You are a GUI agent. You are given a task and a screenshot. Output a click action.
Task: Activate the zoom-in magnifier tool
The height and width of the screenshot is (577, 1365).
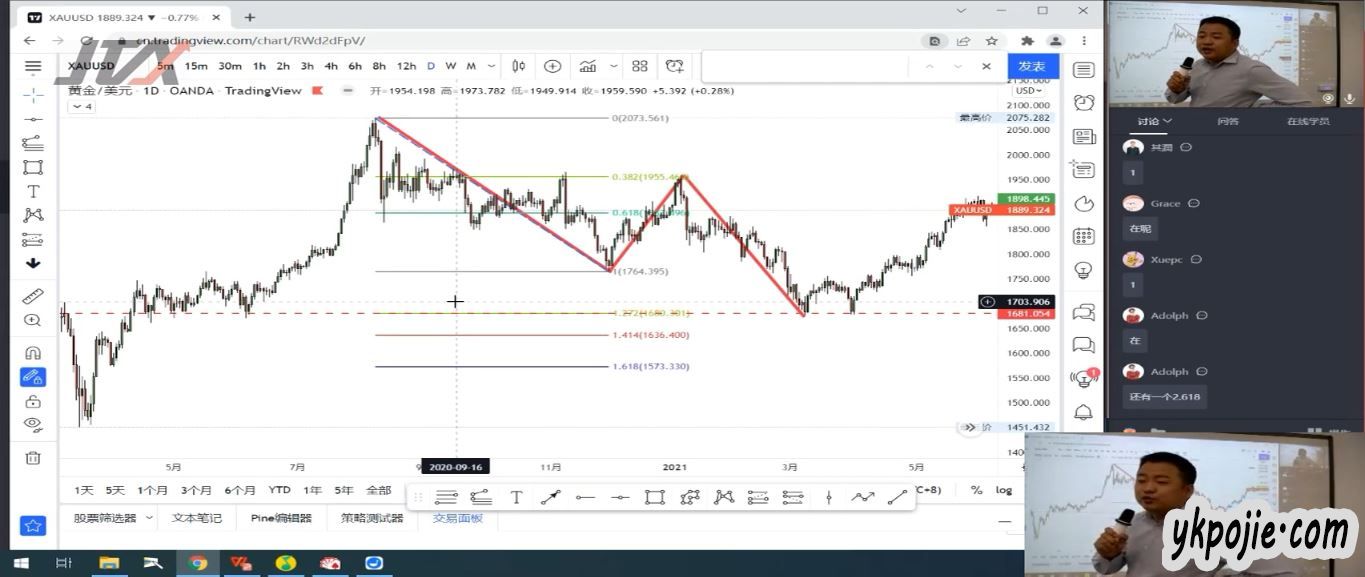33,321
